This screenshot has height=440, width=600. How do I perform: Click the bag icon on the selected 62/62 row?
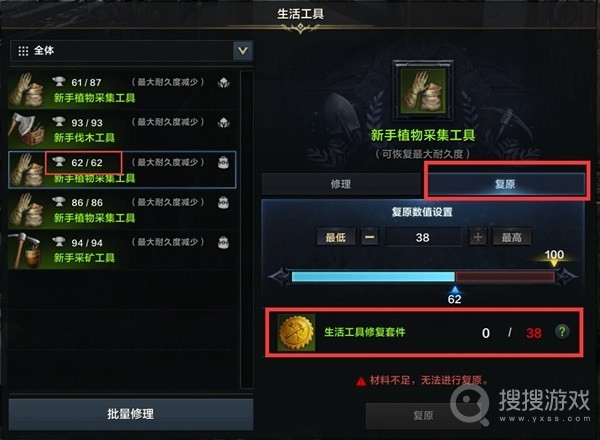(x=223, y=162)
